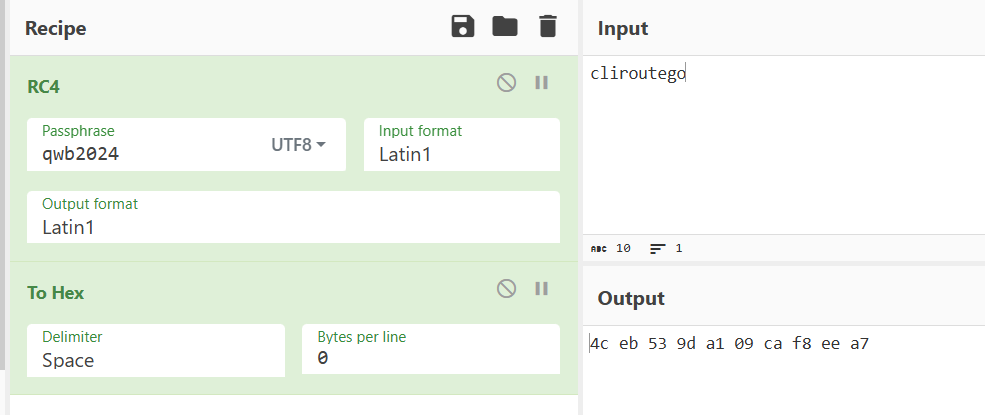This screenshot has height=415, width=985.
Task: Open the RC4 Output format selector
Action: (x=293, y=217)
